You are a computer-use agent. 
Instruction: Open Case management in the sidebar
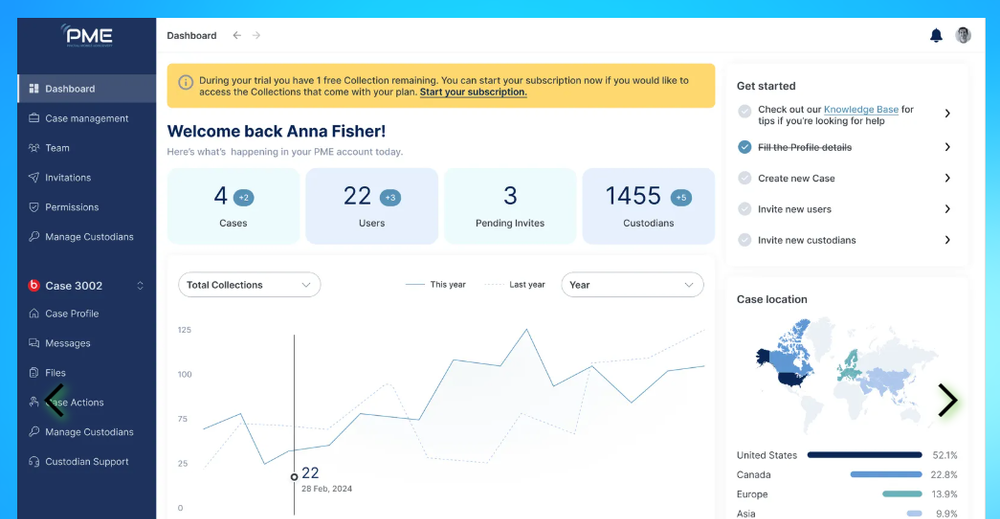click(87, 118)
